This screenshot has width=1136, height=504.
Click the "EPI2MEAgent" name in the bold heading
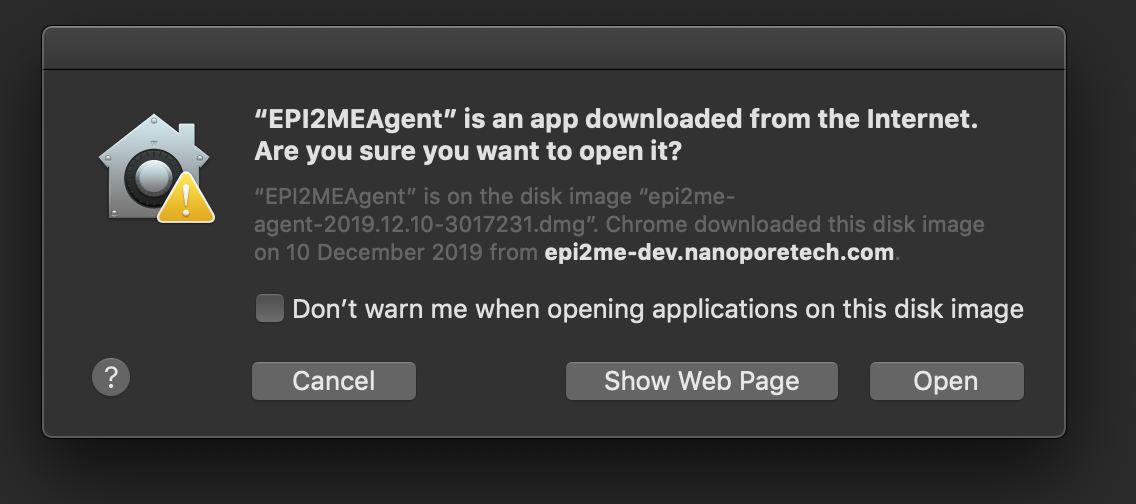(356, 119)
